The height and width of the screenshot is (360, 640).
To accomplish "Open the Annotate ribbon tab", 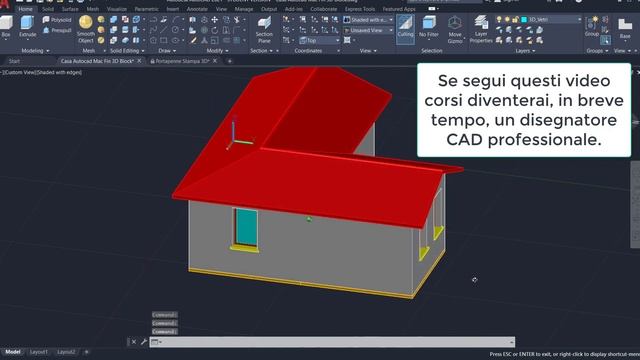I will tap(197, 9).
